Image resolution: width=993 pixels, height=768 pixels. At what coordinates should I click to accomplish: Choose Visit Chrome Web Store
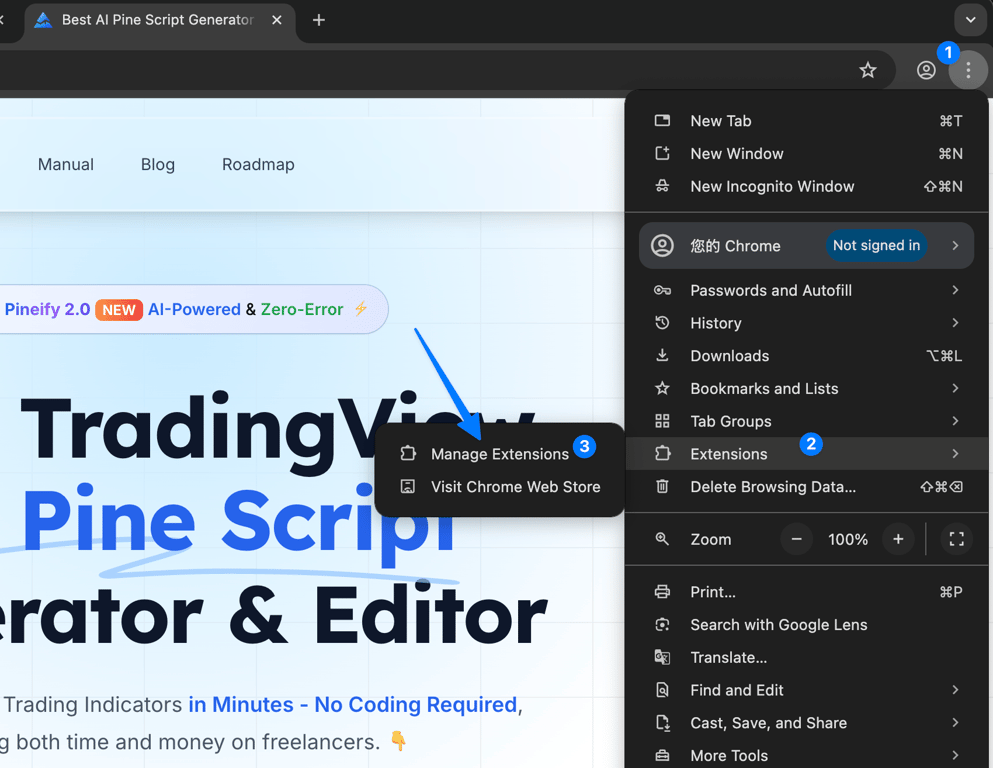coord(515,487)
